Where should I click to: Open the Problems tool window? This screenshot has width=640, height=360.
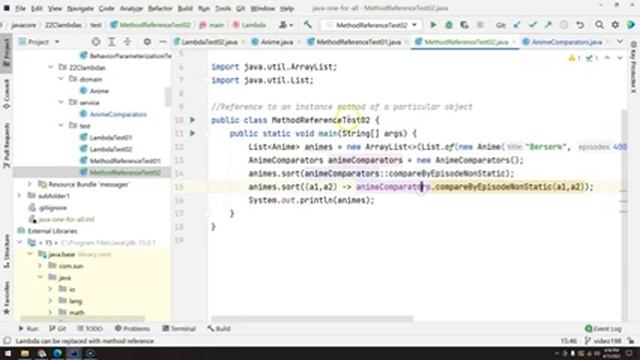point(133,329)
